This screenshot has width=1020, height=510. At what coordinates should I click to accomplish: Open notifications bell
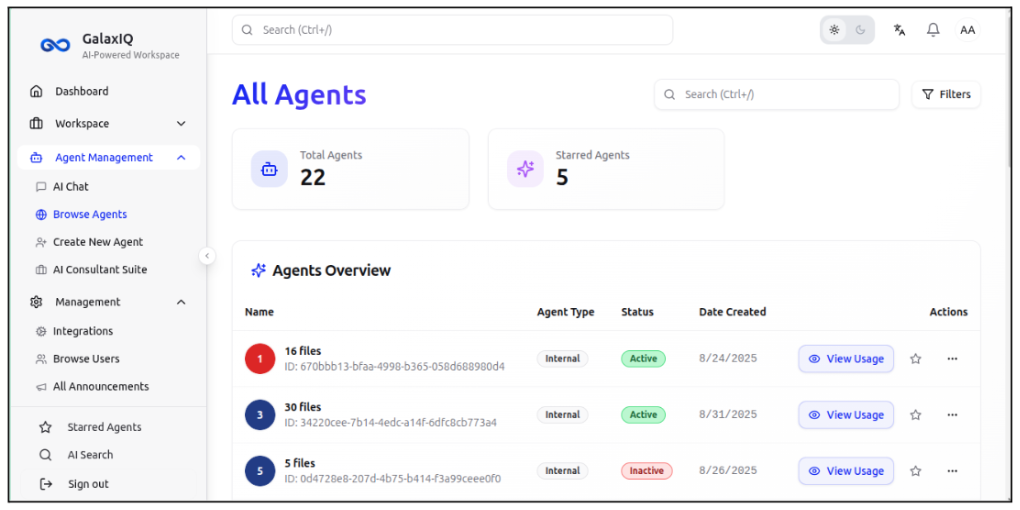click(x=933, y=30)
